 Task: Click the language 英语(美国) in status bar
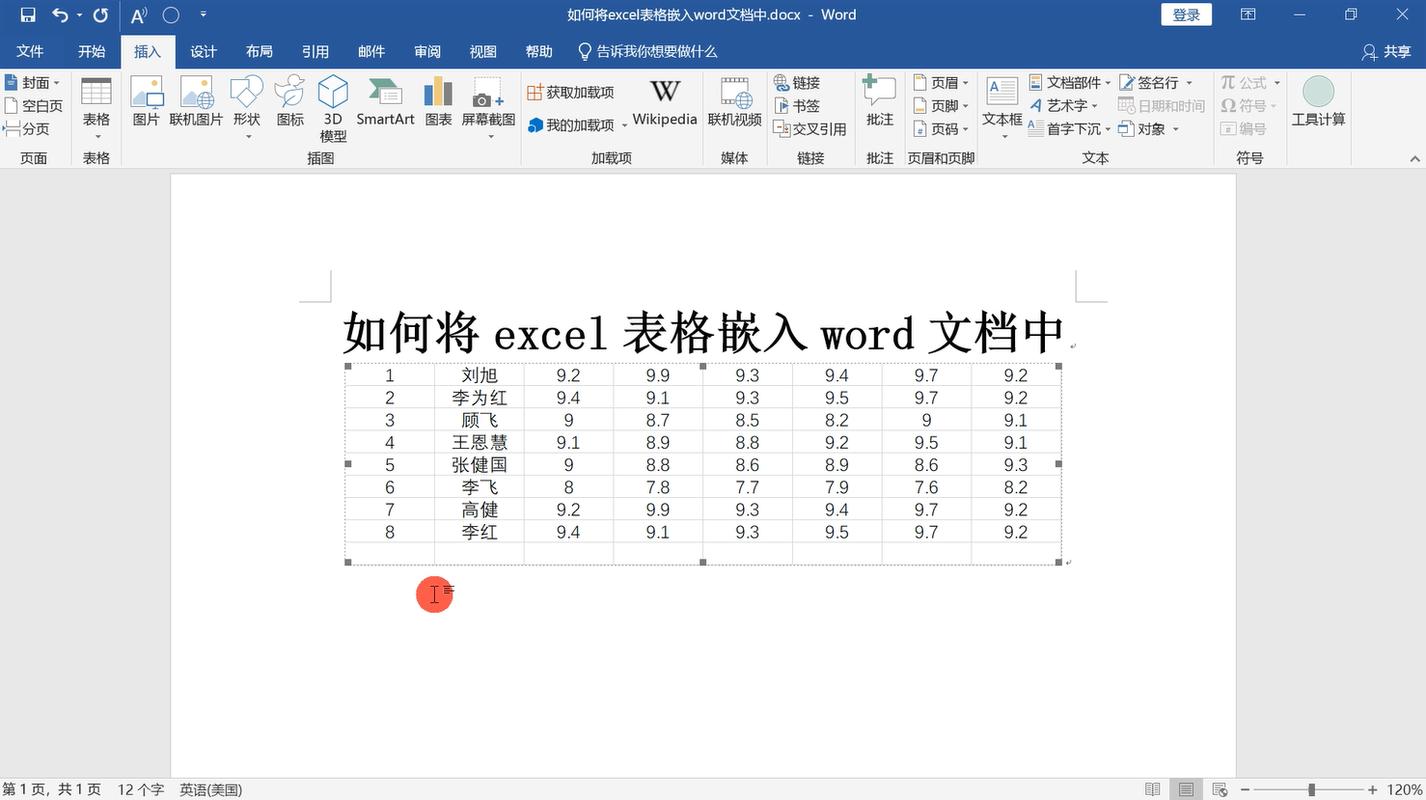coord(211,789)
